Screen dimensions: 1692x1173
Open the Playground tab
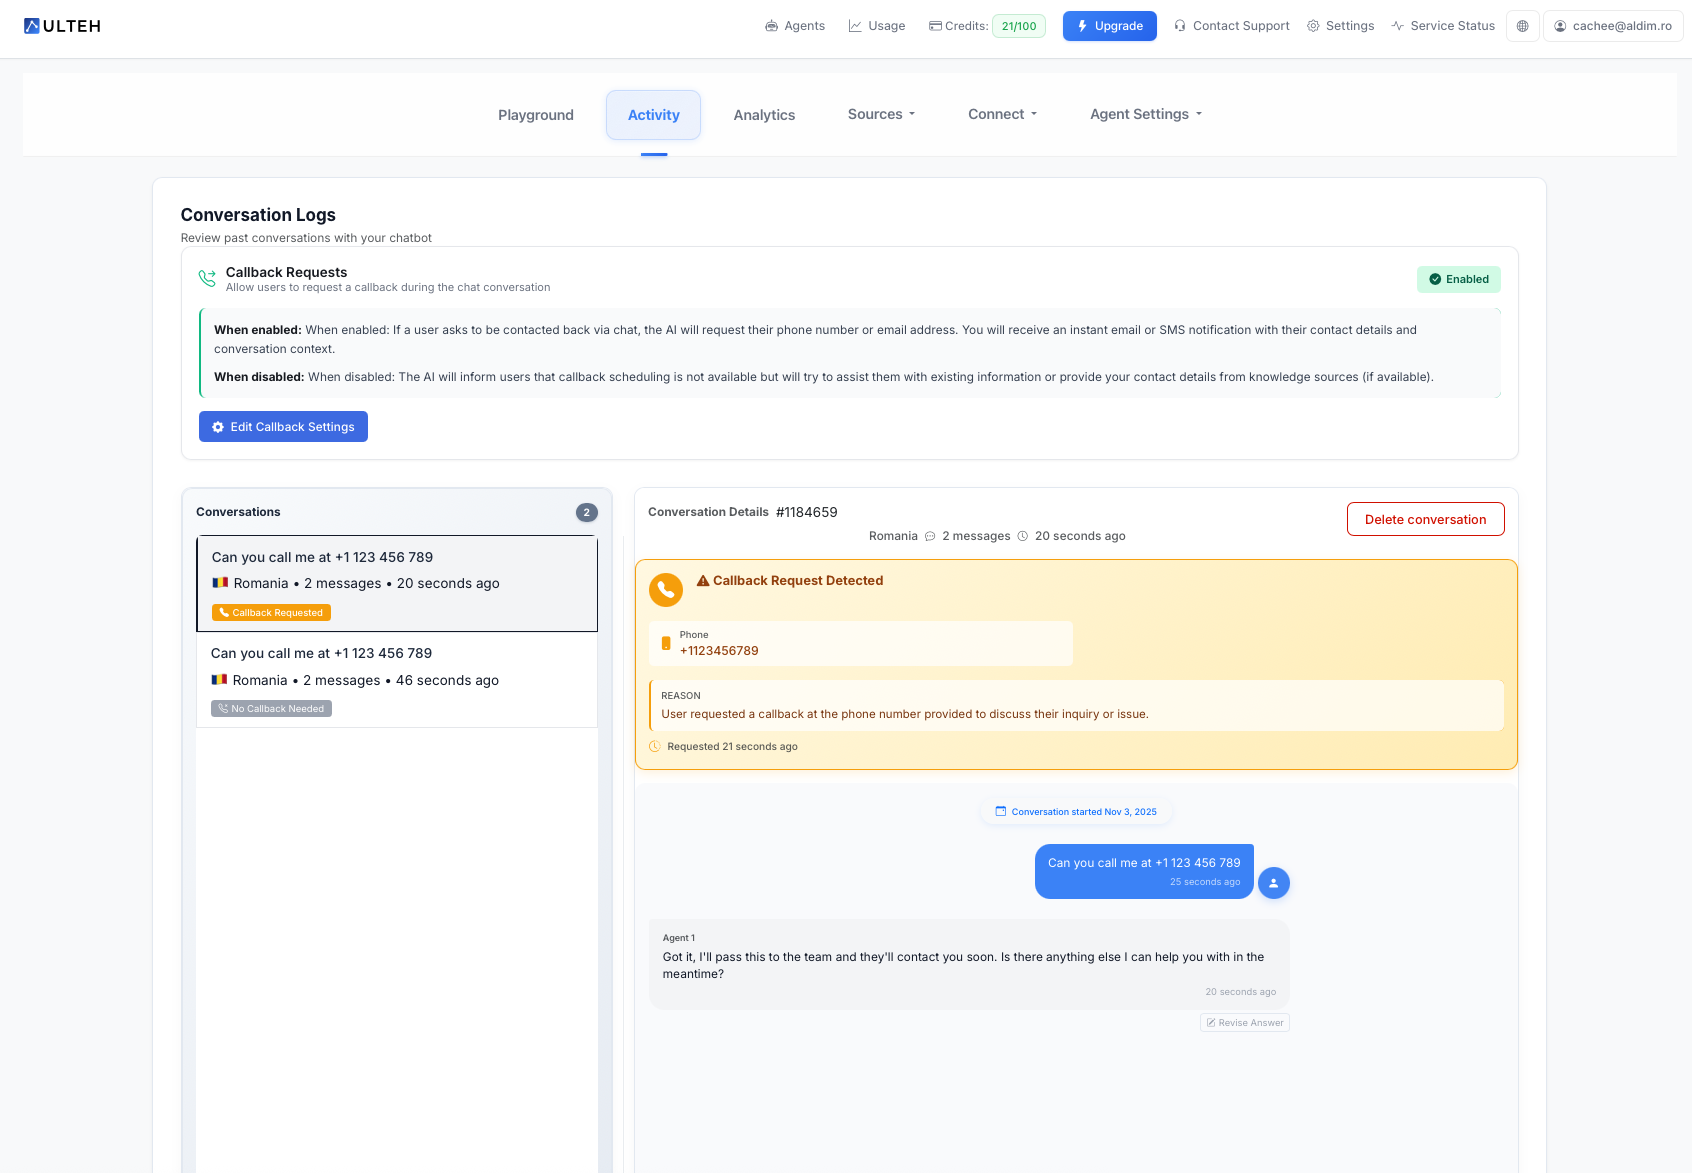point(535,114)
